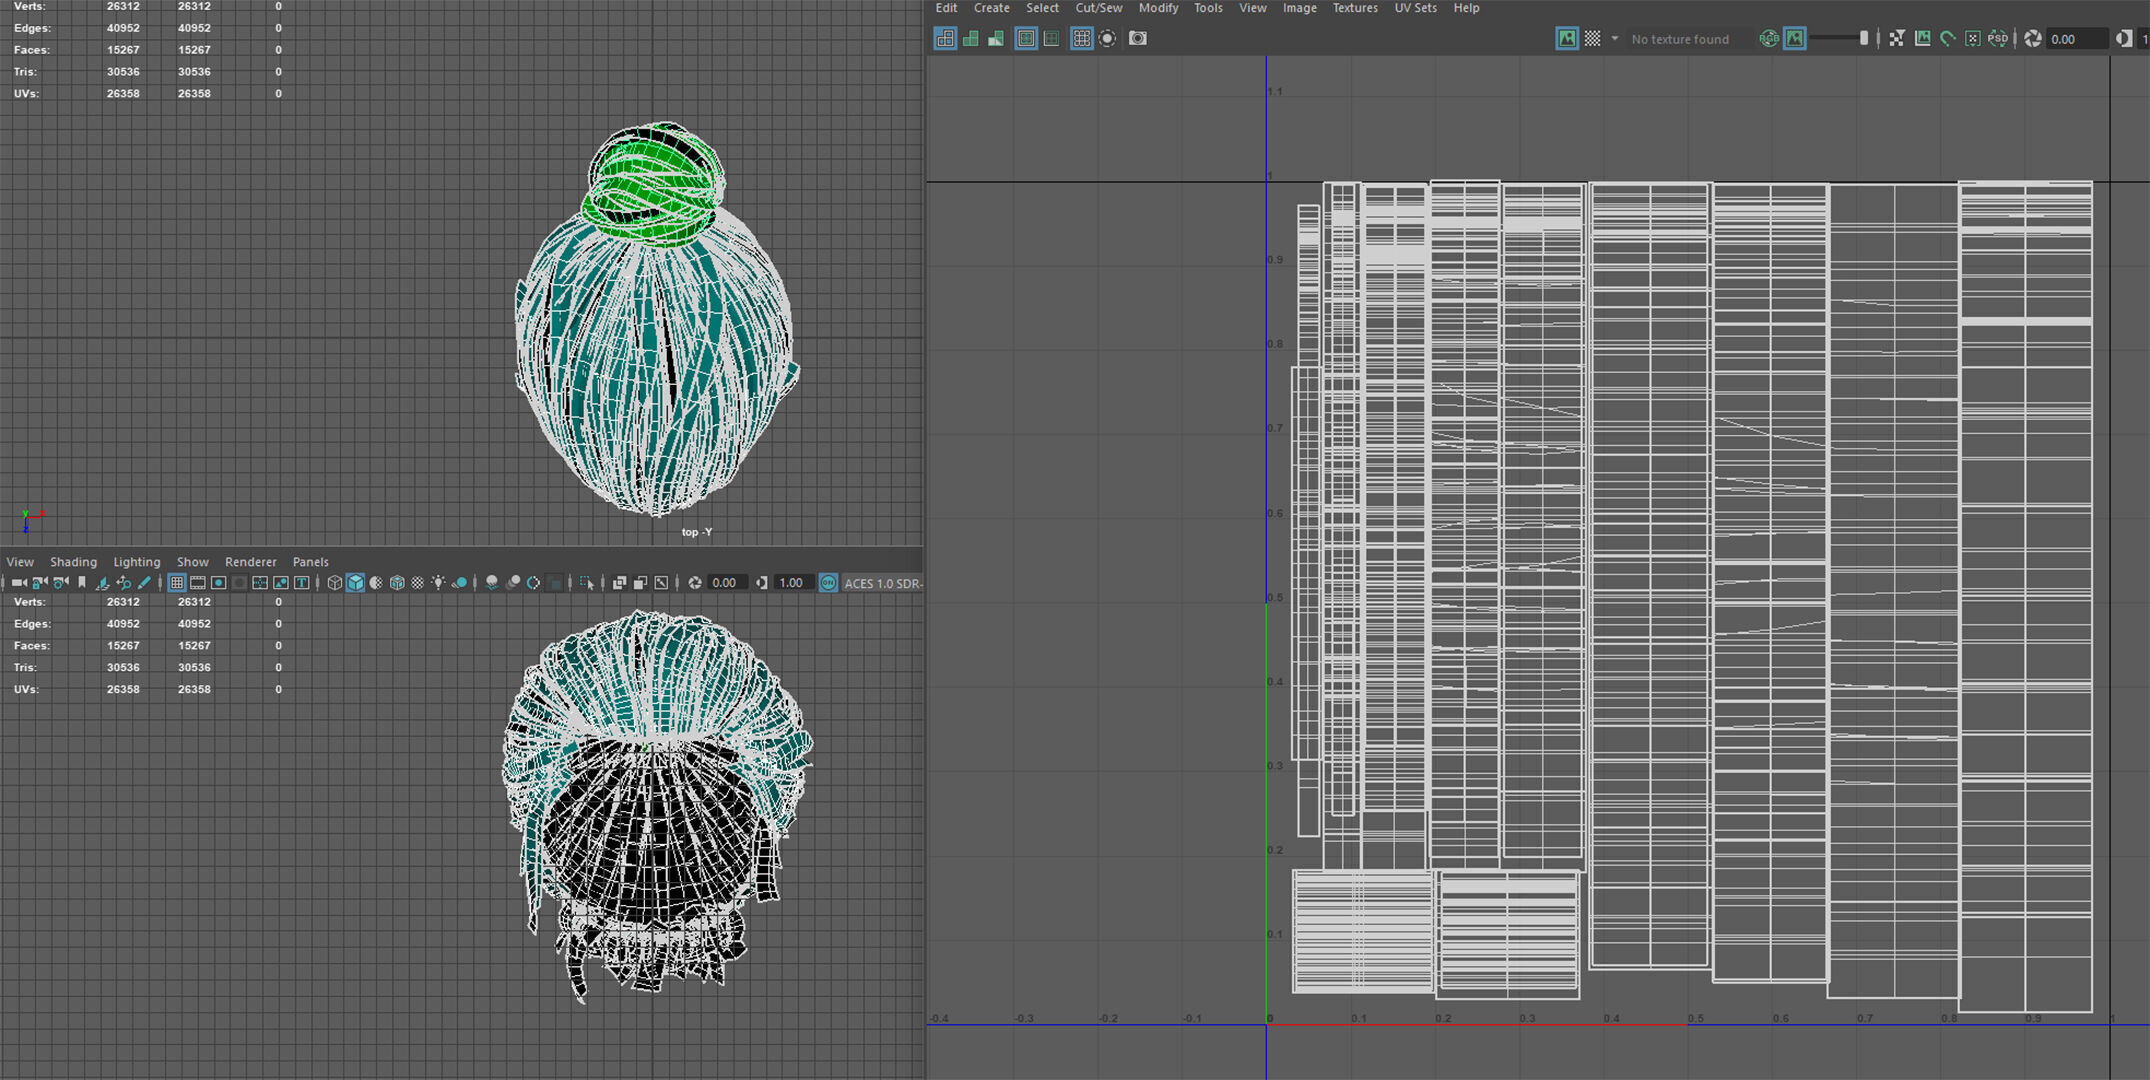Viewport: 2150px width, 1080px height.
Task: Open the UV Sets menu
Action: tap(1415, 8)
